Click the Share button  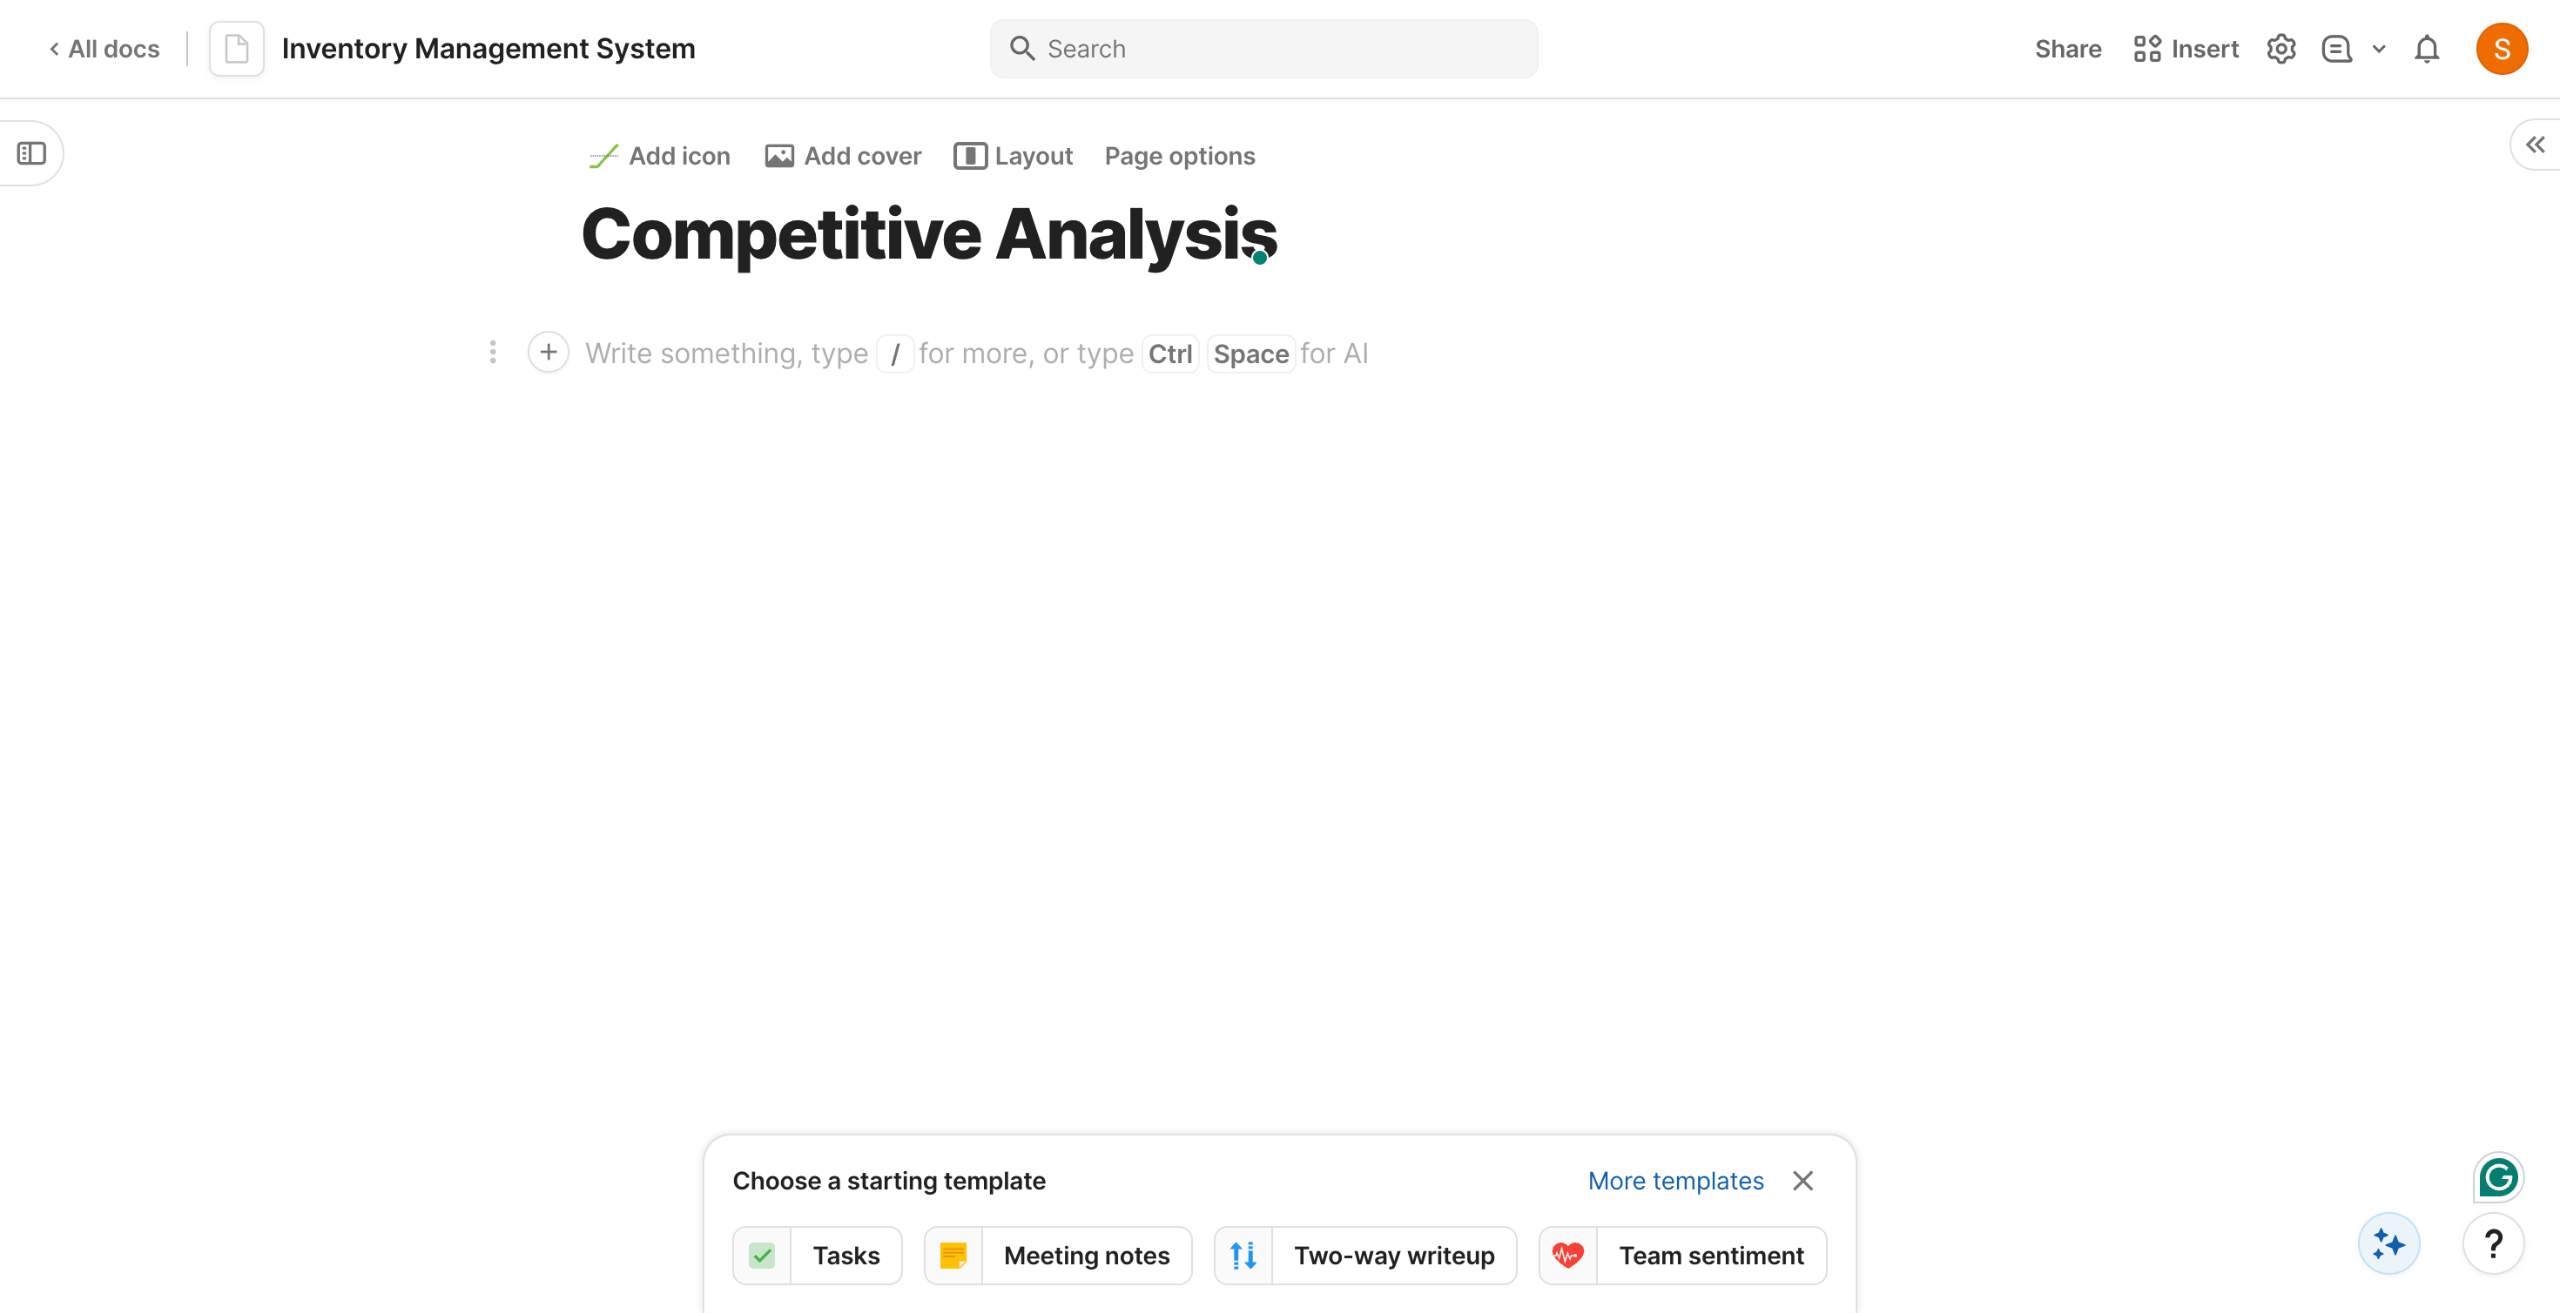[x=2067, y=49]
